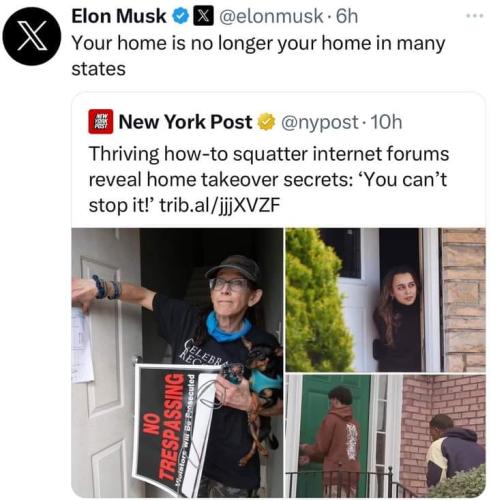This screenshot has height=500, width=491.
Task: Click the blue verified checkmark badge
Action: (180, 16)
